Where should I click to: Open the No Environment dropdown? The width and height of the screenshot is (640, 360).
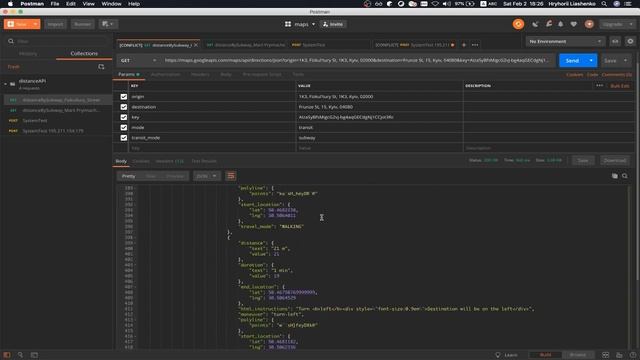pyautogui.click(x=565, y=41)
